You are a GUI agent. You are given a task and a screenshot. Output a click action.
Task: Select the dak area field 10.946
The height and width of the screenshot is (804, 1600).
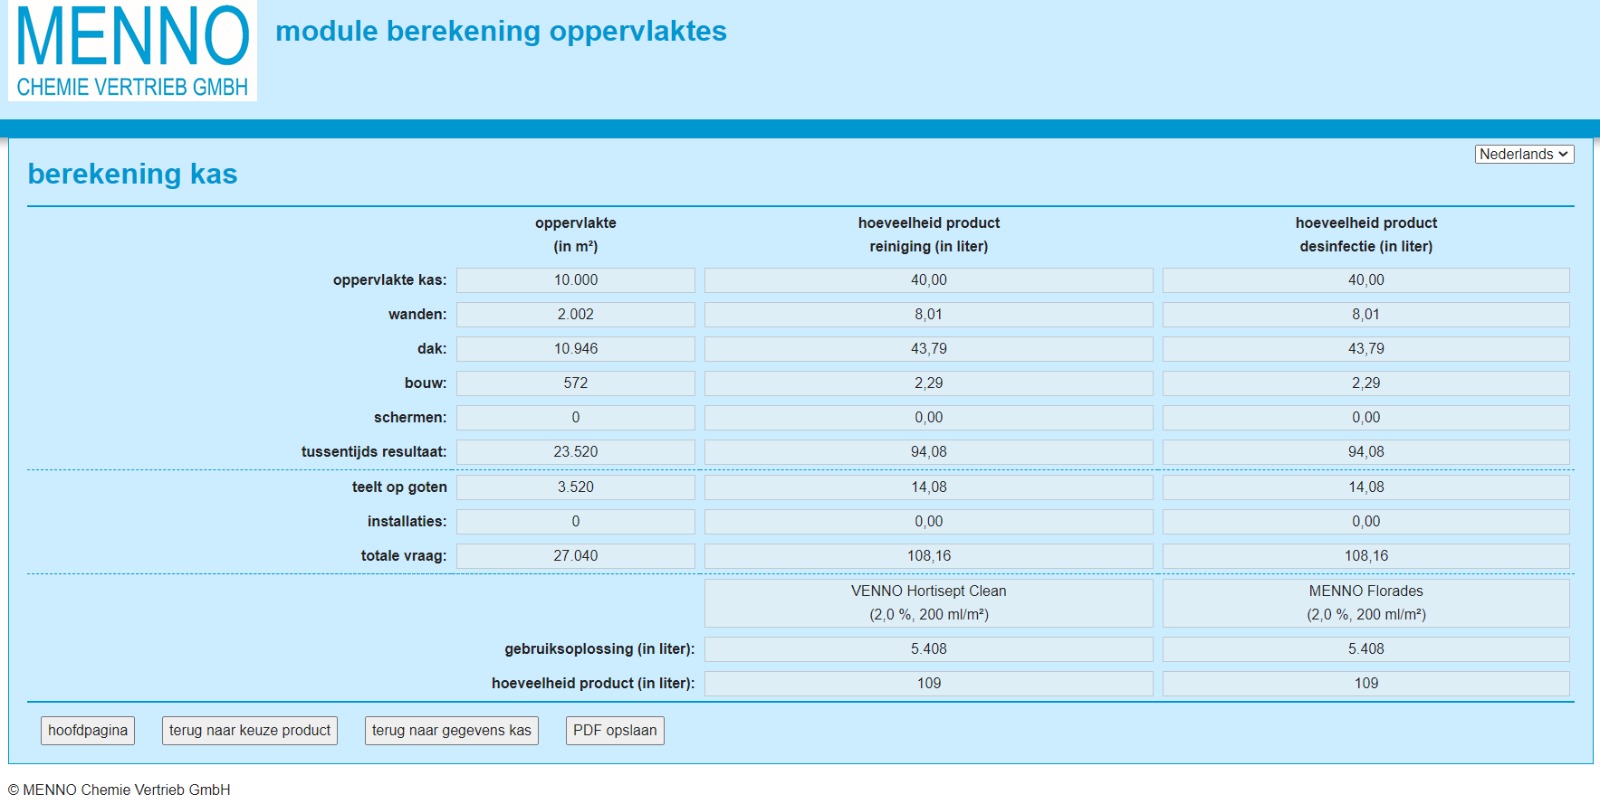(575, 349)
